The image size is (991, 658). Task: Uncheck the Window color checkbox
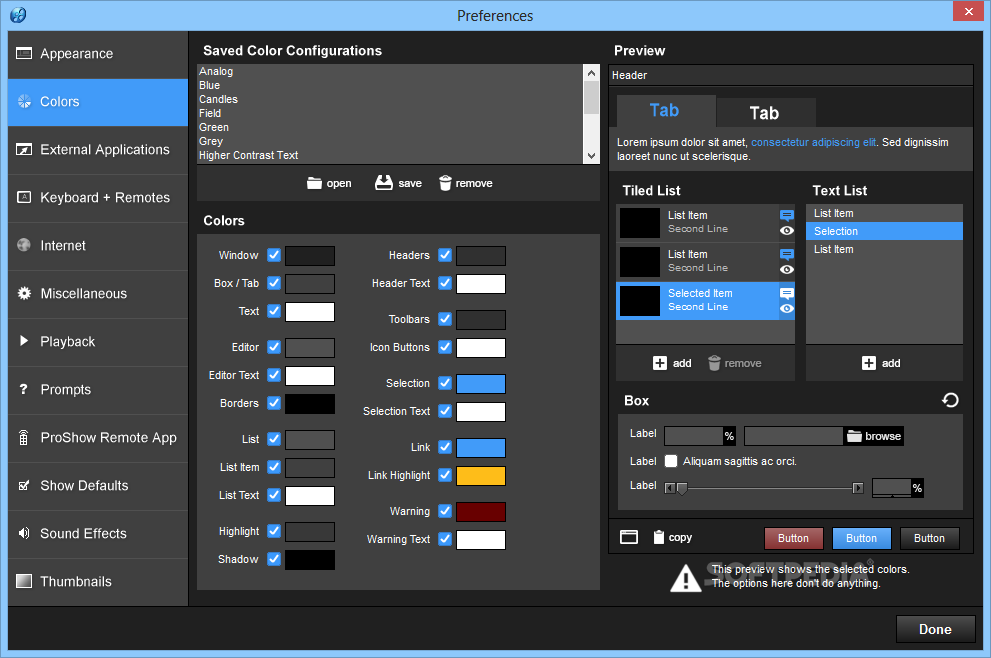[274, 255]
